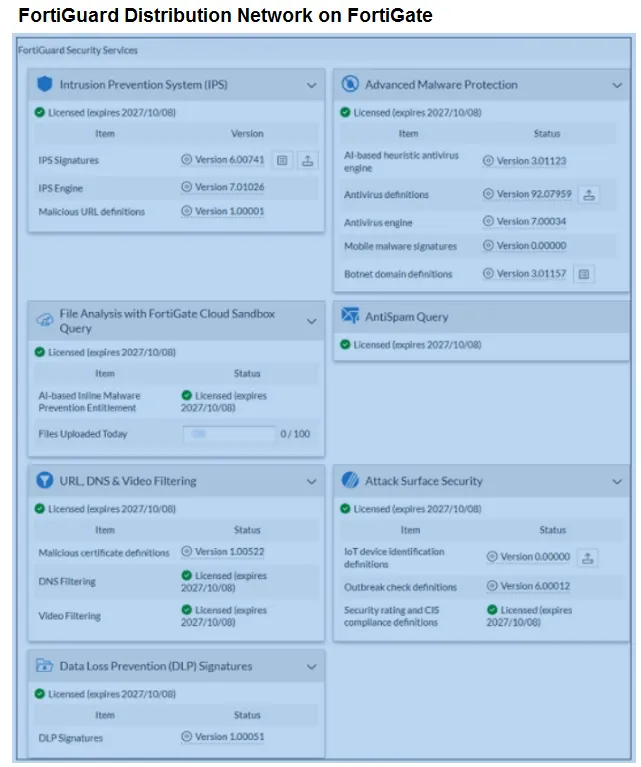Click the Data Loss Prevention folder icon
The width and height of the screenshot is (641, 767).
tap(45, 666)
